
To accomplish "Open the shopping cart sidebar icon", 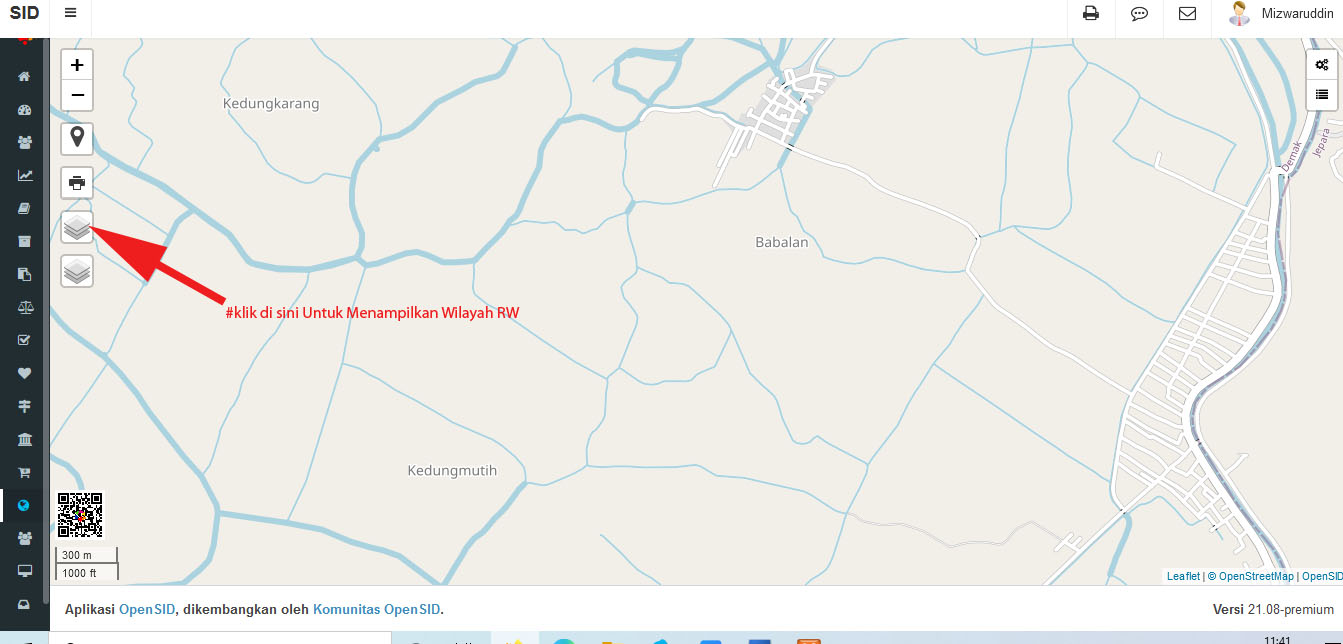I will click(x=24, y=472).
